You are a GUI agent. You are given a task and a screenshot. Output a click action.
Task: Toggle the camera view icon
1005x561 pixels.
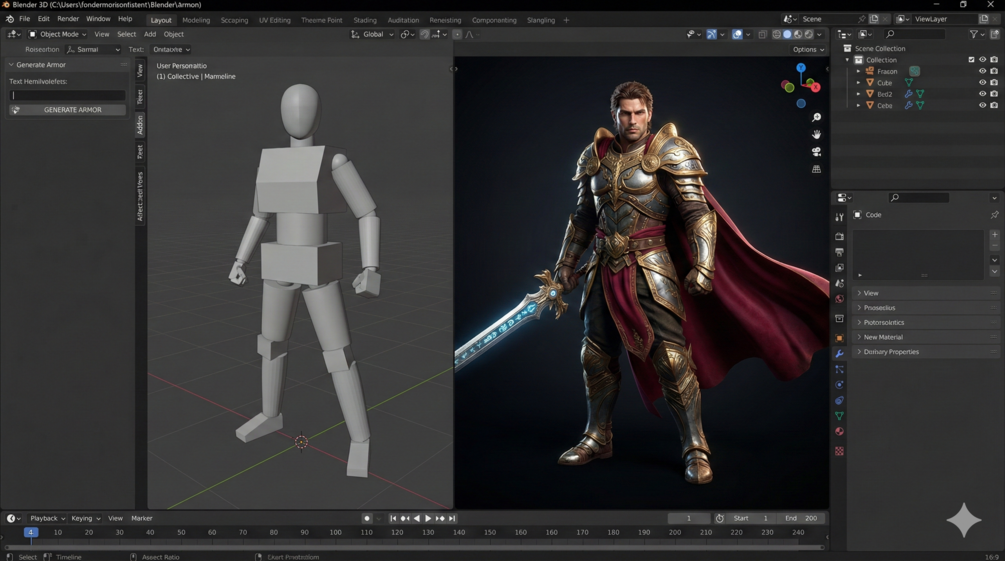(816, 152)
